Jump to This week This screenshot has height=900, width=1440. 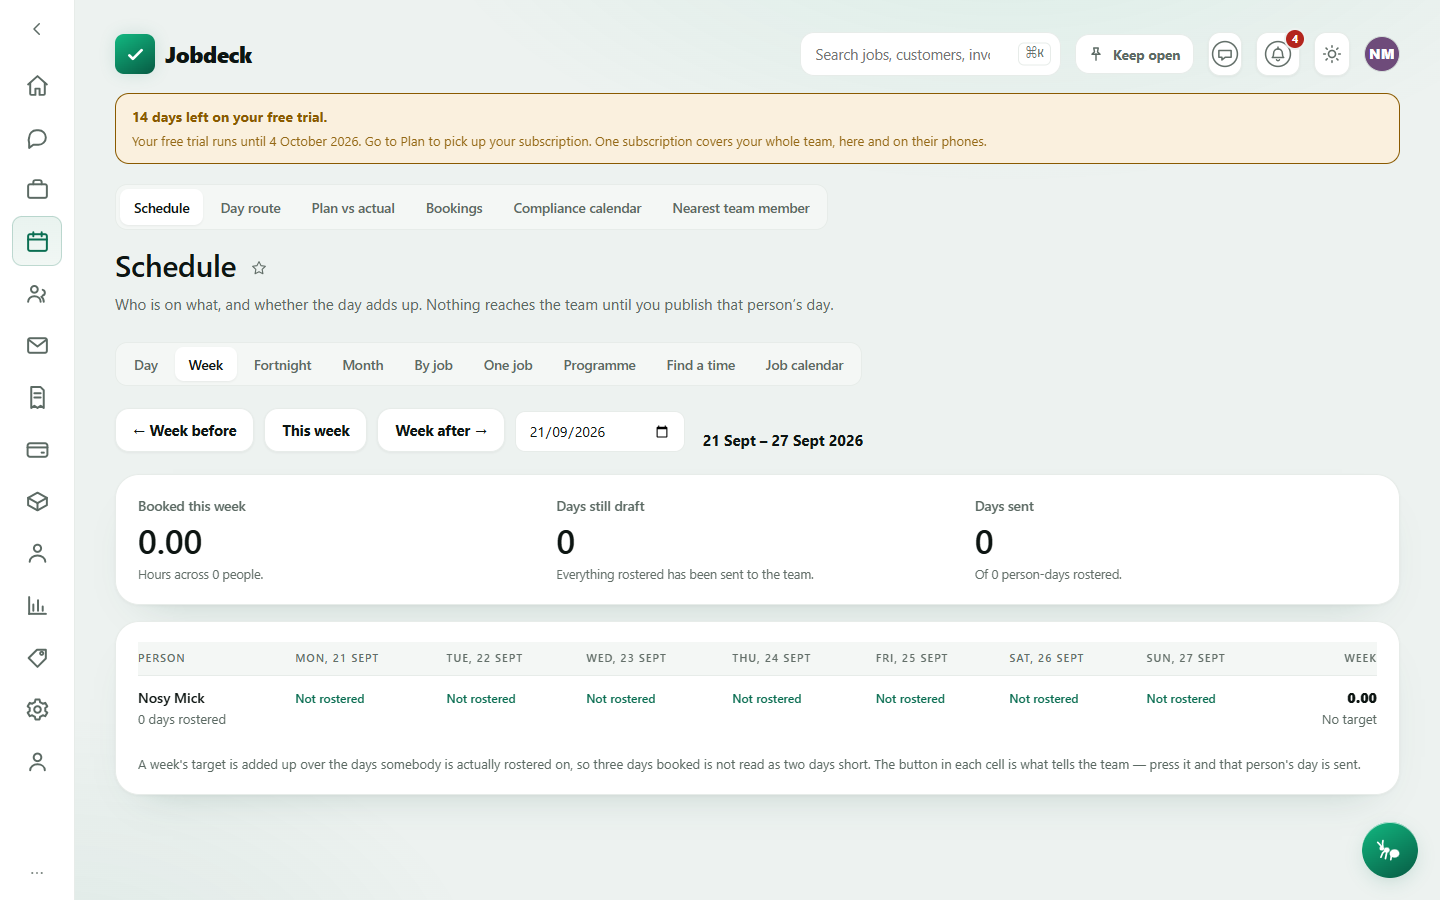316,430
